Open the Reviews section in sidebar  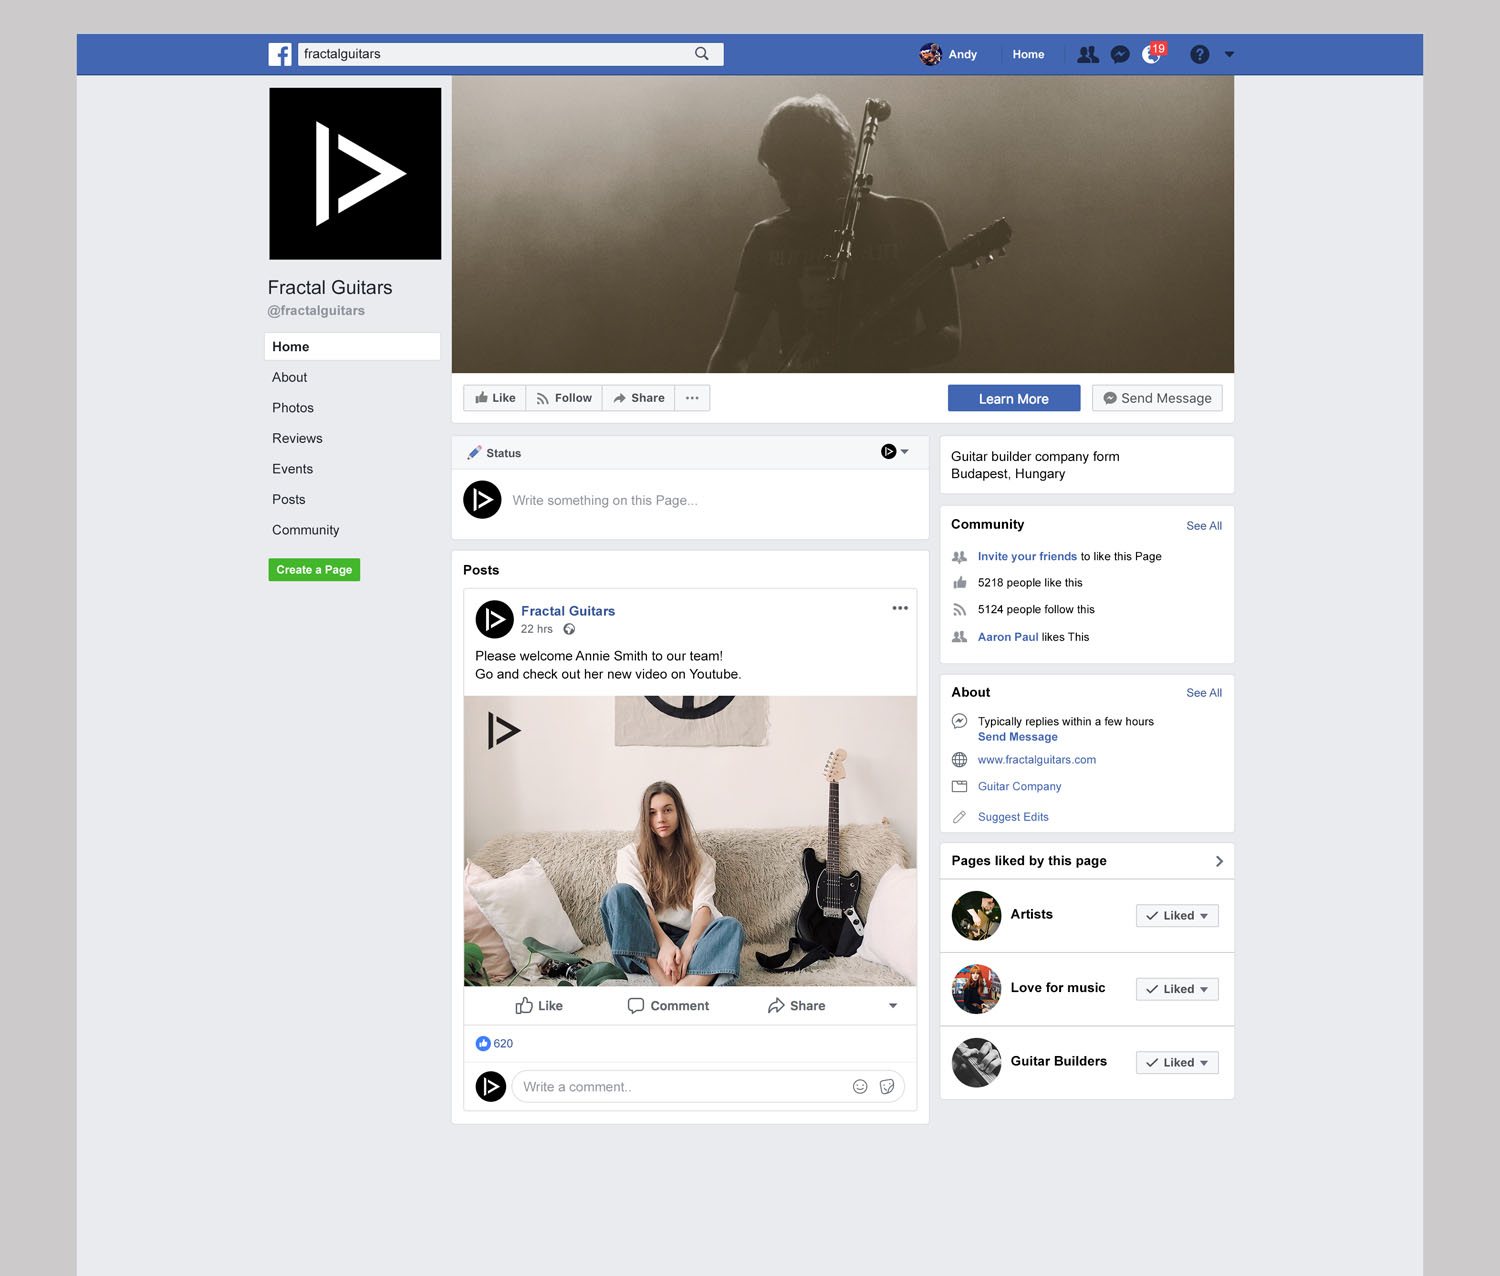(x=297, y=438)
